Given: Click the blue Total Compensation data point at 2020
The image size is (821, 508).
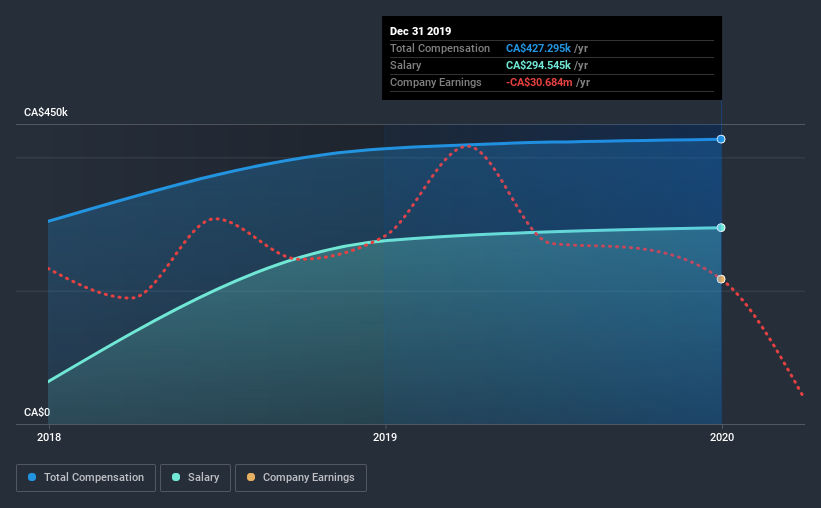Looking at the screenshot, I should click(x=721, y=139).
